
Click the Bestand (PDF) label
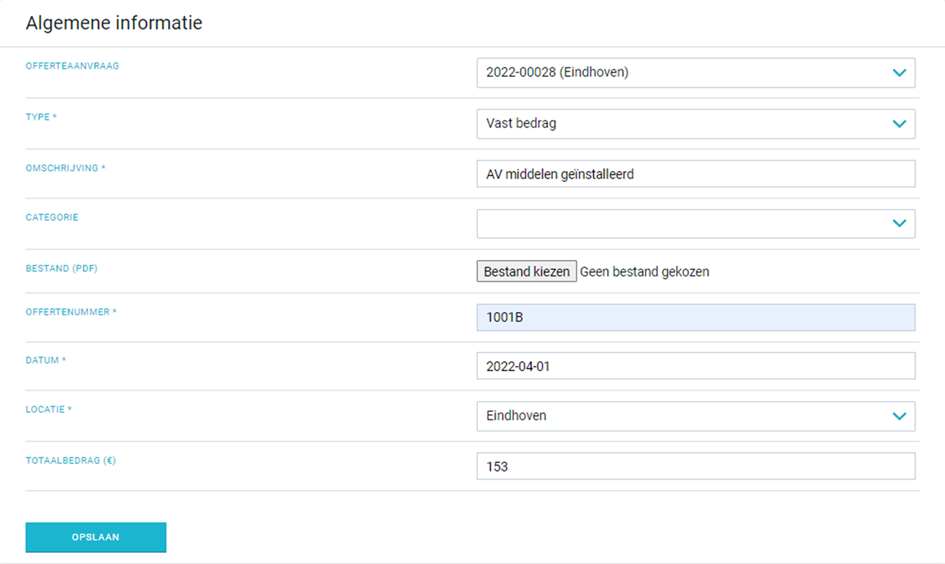pyautogui.click(x=61, y=268)
